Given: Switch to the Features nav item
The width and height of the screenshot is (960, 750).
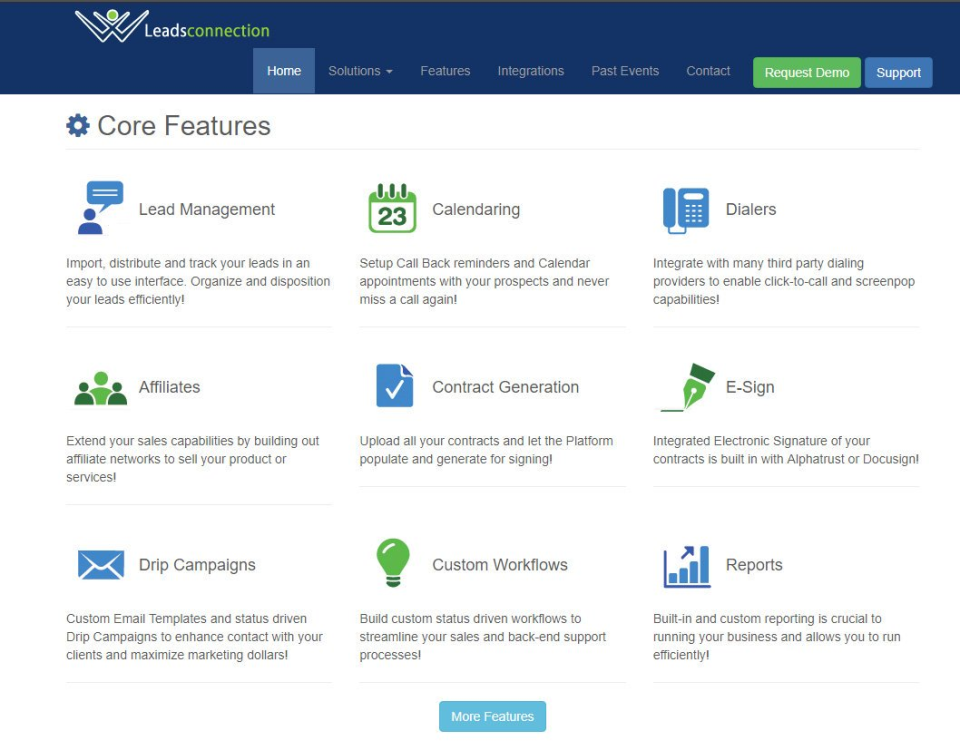Looking at the screenshot, I should [x=445, y=71].
